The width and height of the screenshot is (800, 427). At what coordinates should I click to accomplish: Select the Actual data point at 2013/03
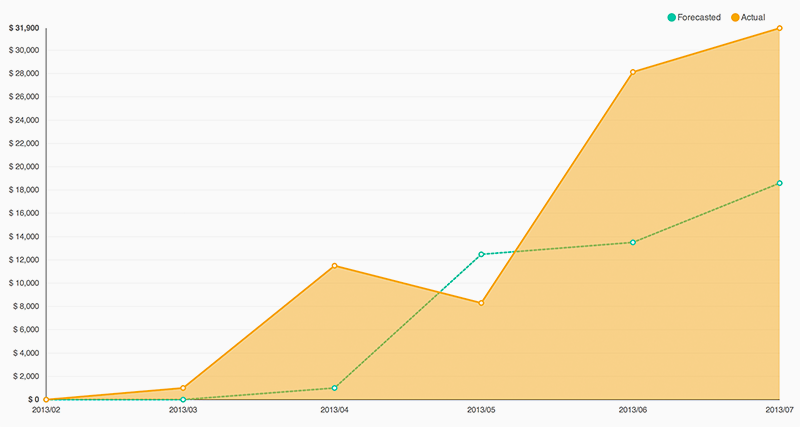click(183, 388)
